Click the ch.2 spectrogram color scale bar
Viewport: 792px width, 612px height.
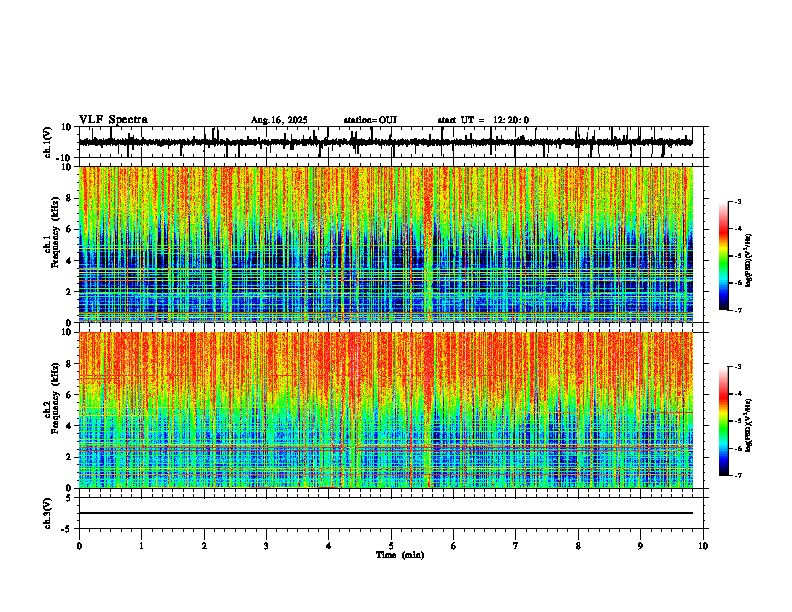point(724,421)
